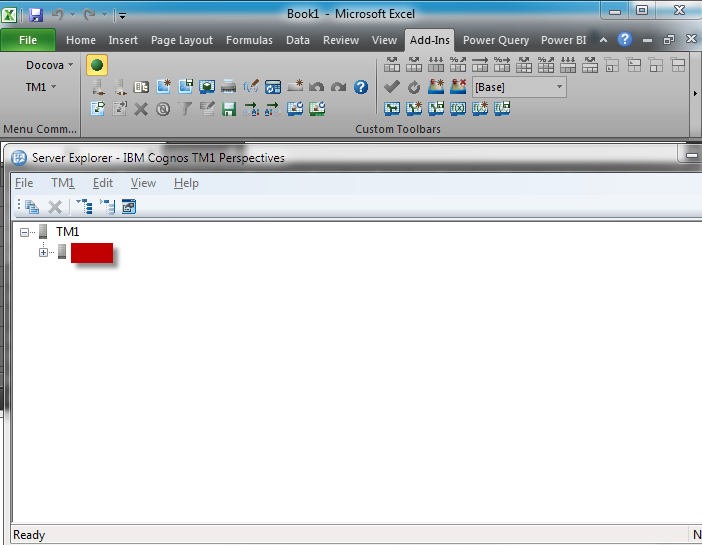Image resolution: width=702 pixels, height=545 pixels.
Task: Open the Docova dropdown menu
Action: 49,65
